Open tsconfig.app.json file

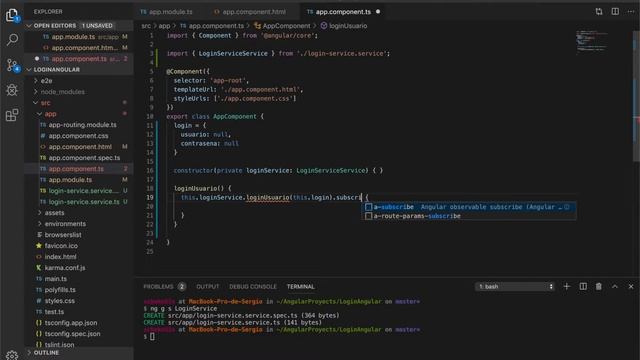point(79,323)
